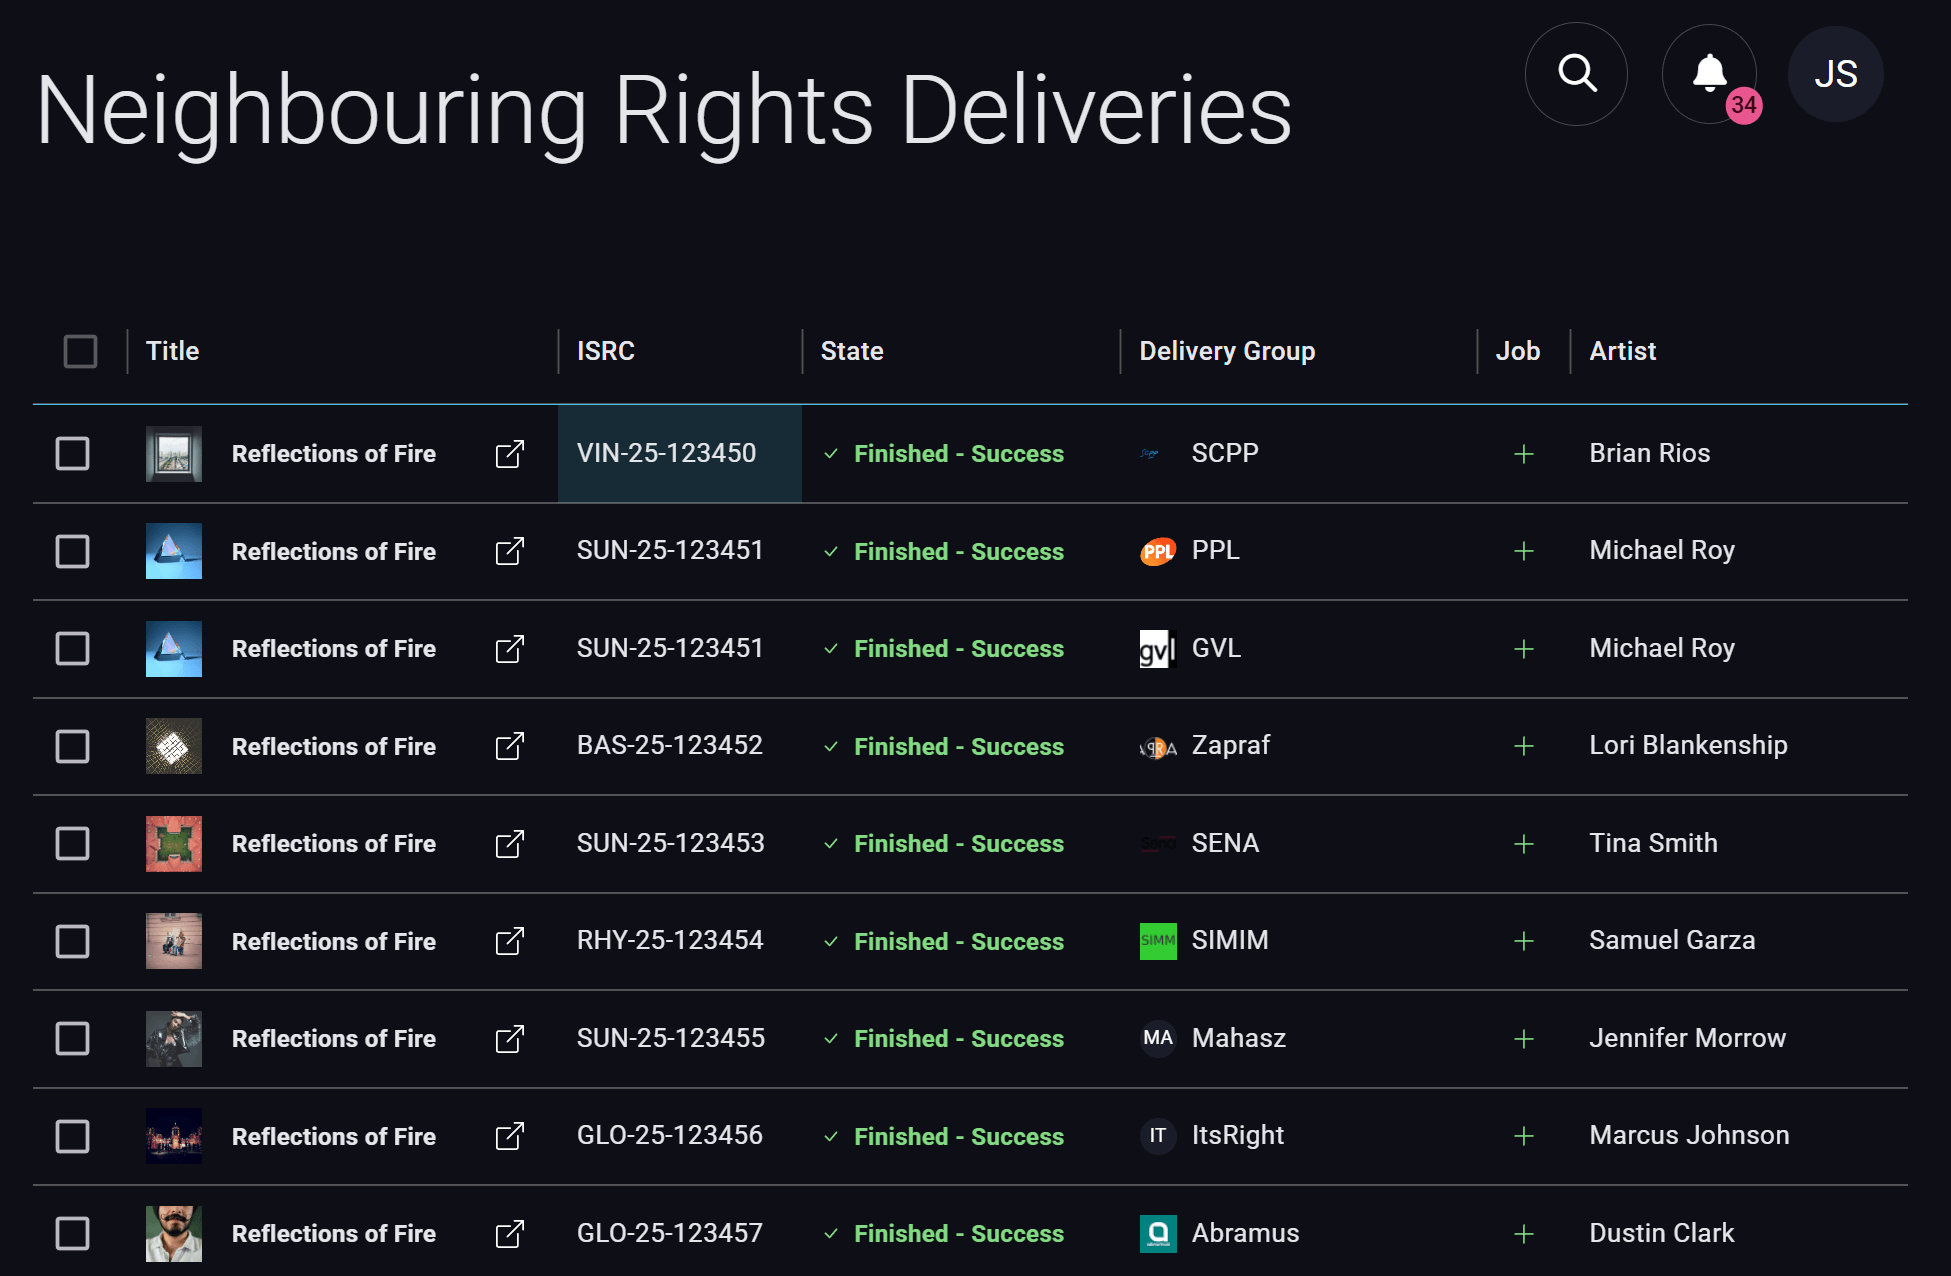Check the RHY-25-123454 row checkbox

(72, 941)
